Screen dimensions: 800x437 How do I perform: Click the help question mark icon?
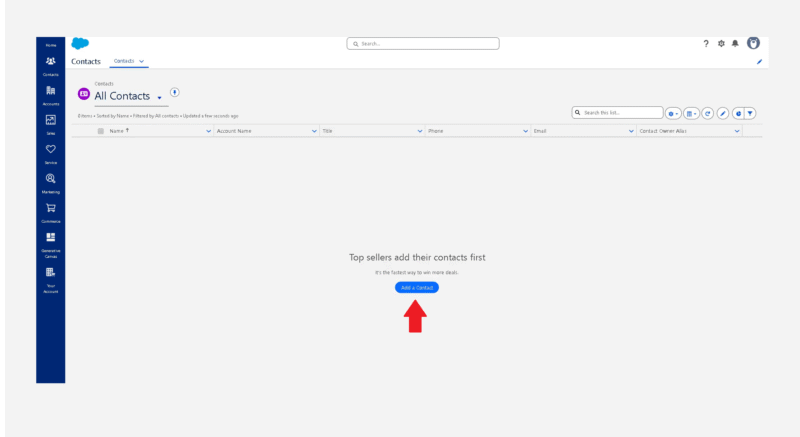706,44
